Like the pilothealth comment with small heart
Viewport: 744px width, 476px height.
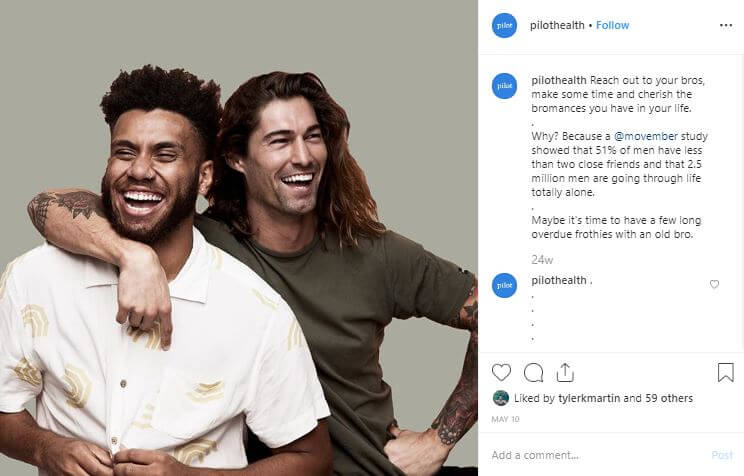pyautogui.click(x=714, y=284)
